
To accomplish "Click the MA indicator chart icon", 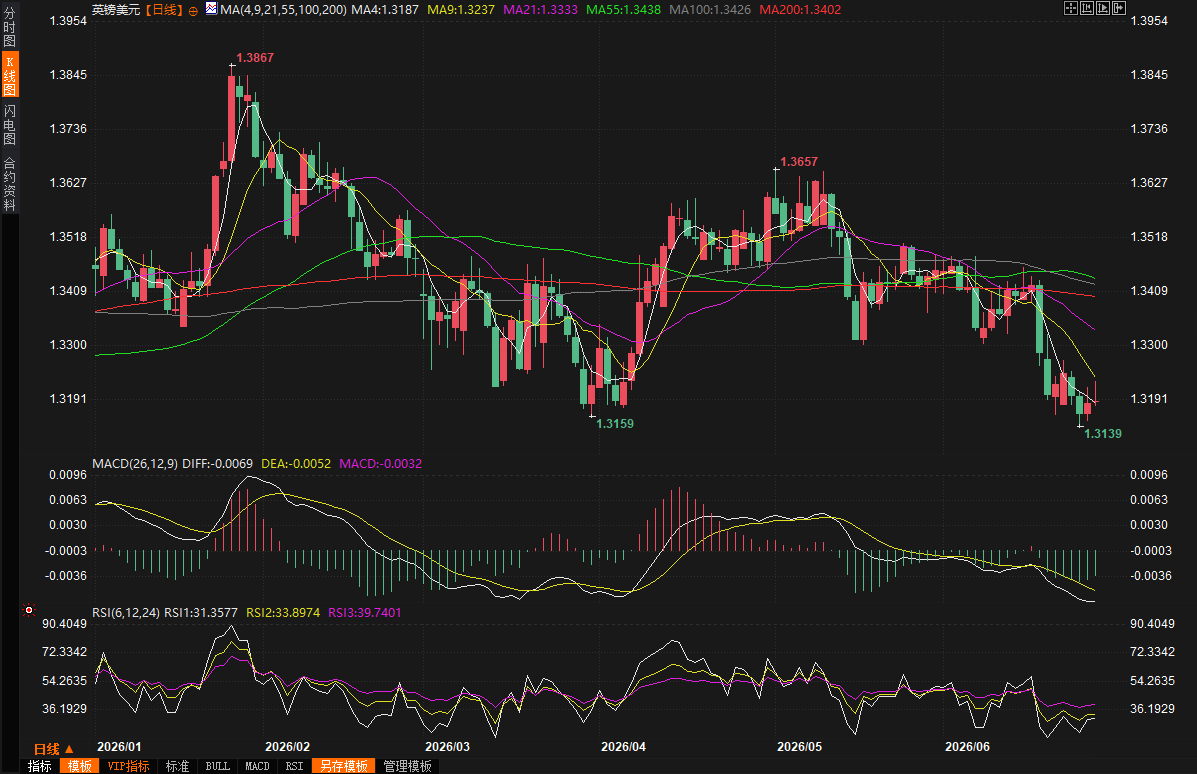I will click(211, 9).
